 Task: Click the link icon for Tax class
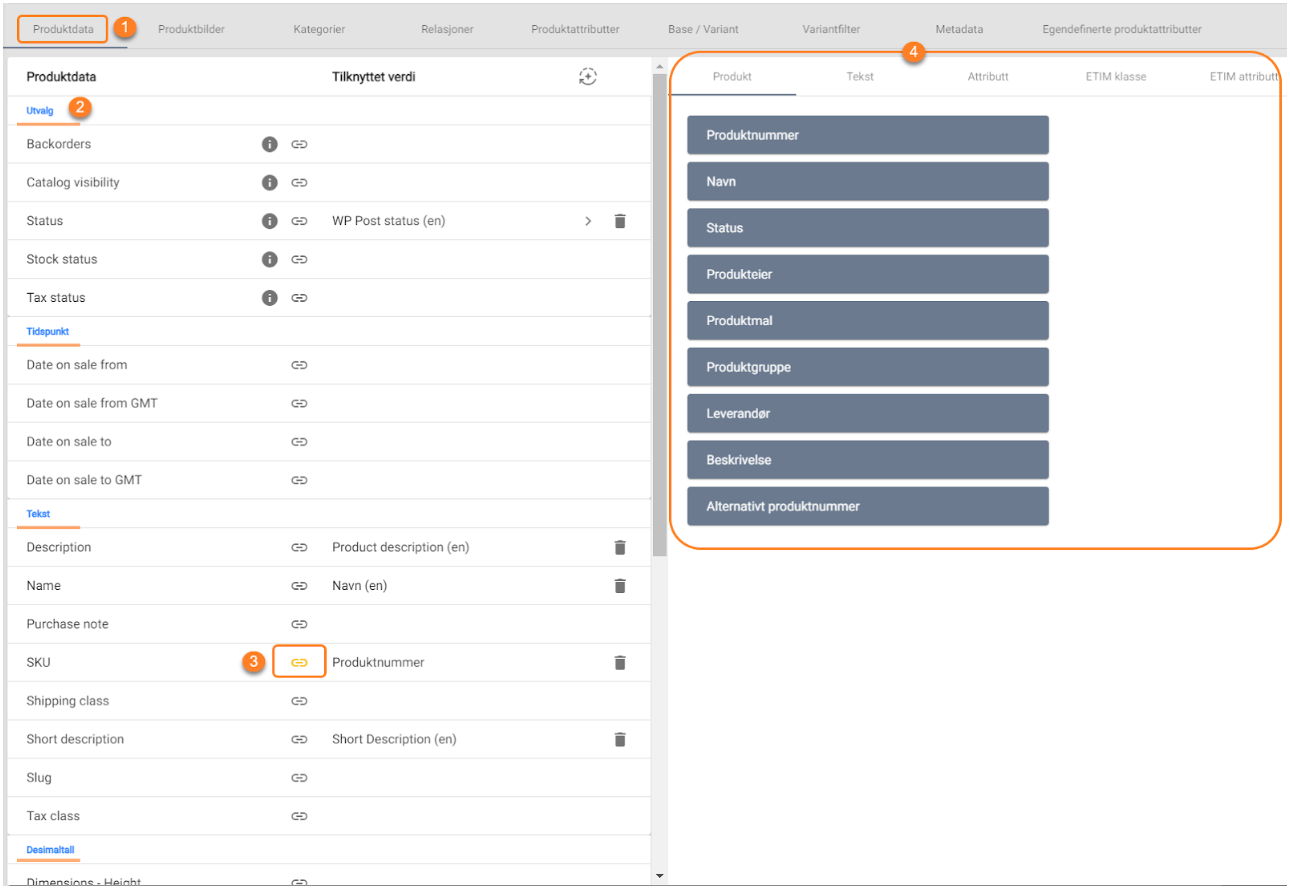299,816
